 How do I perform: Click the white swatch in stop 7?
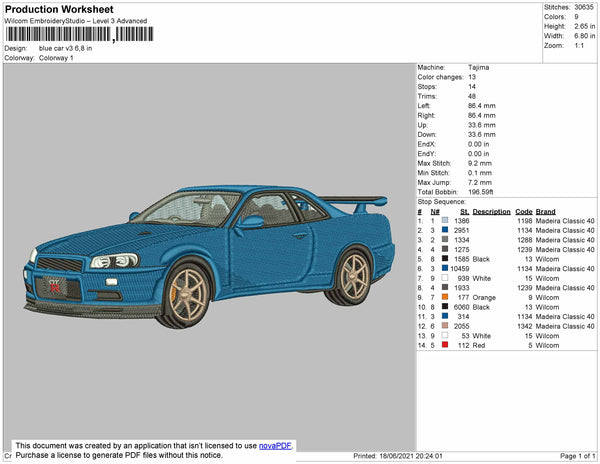(x=445, y=278)
